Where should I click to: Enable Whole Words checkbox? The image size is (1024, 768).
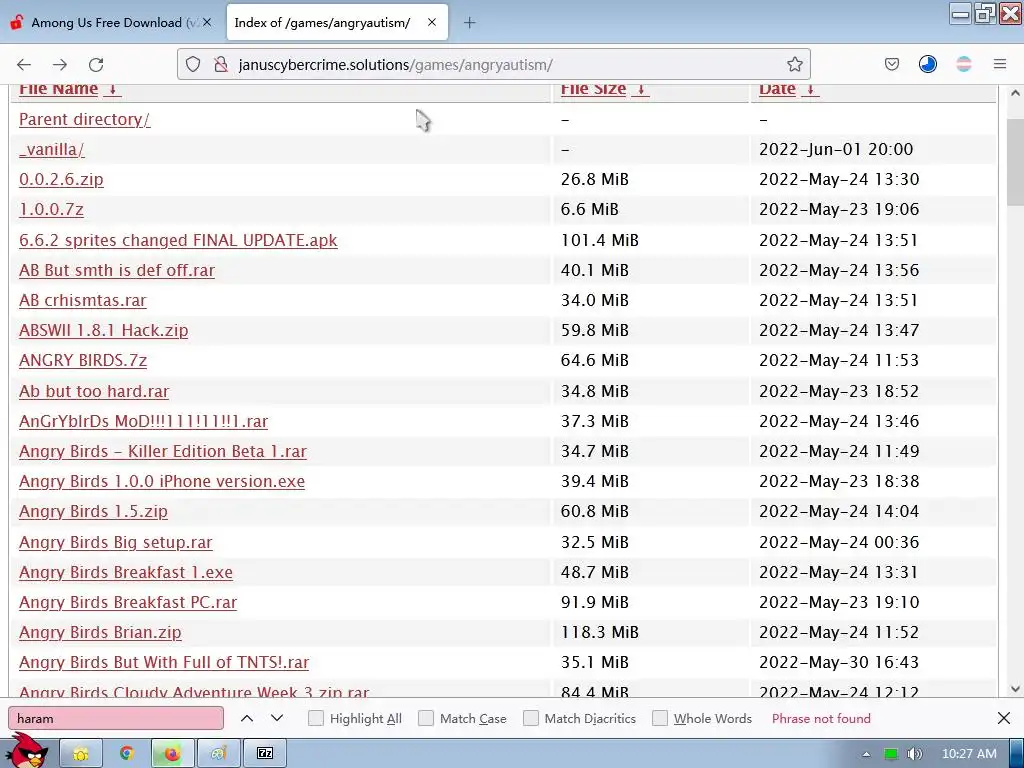660,718
